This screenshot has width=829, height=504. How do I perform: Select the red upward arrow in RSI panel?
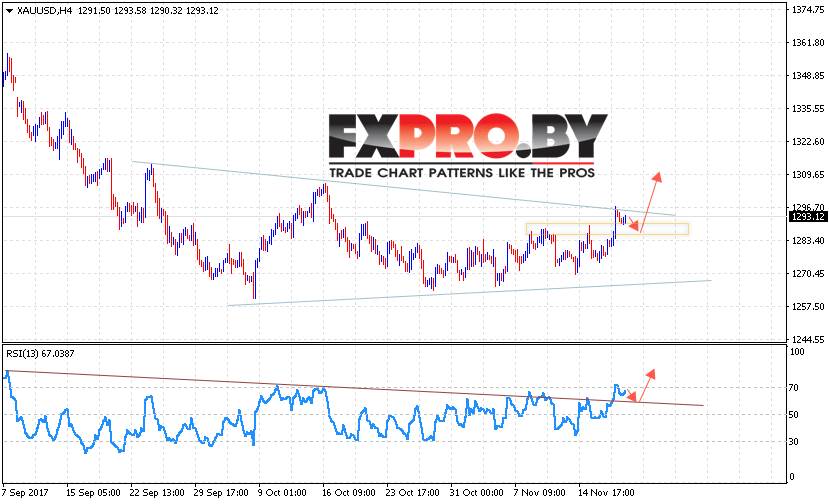pyautogui.click(x=647, y=386)
